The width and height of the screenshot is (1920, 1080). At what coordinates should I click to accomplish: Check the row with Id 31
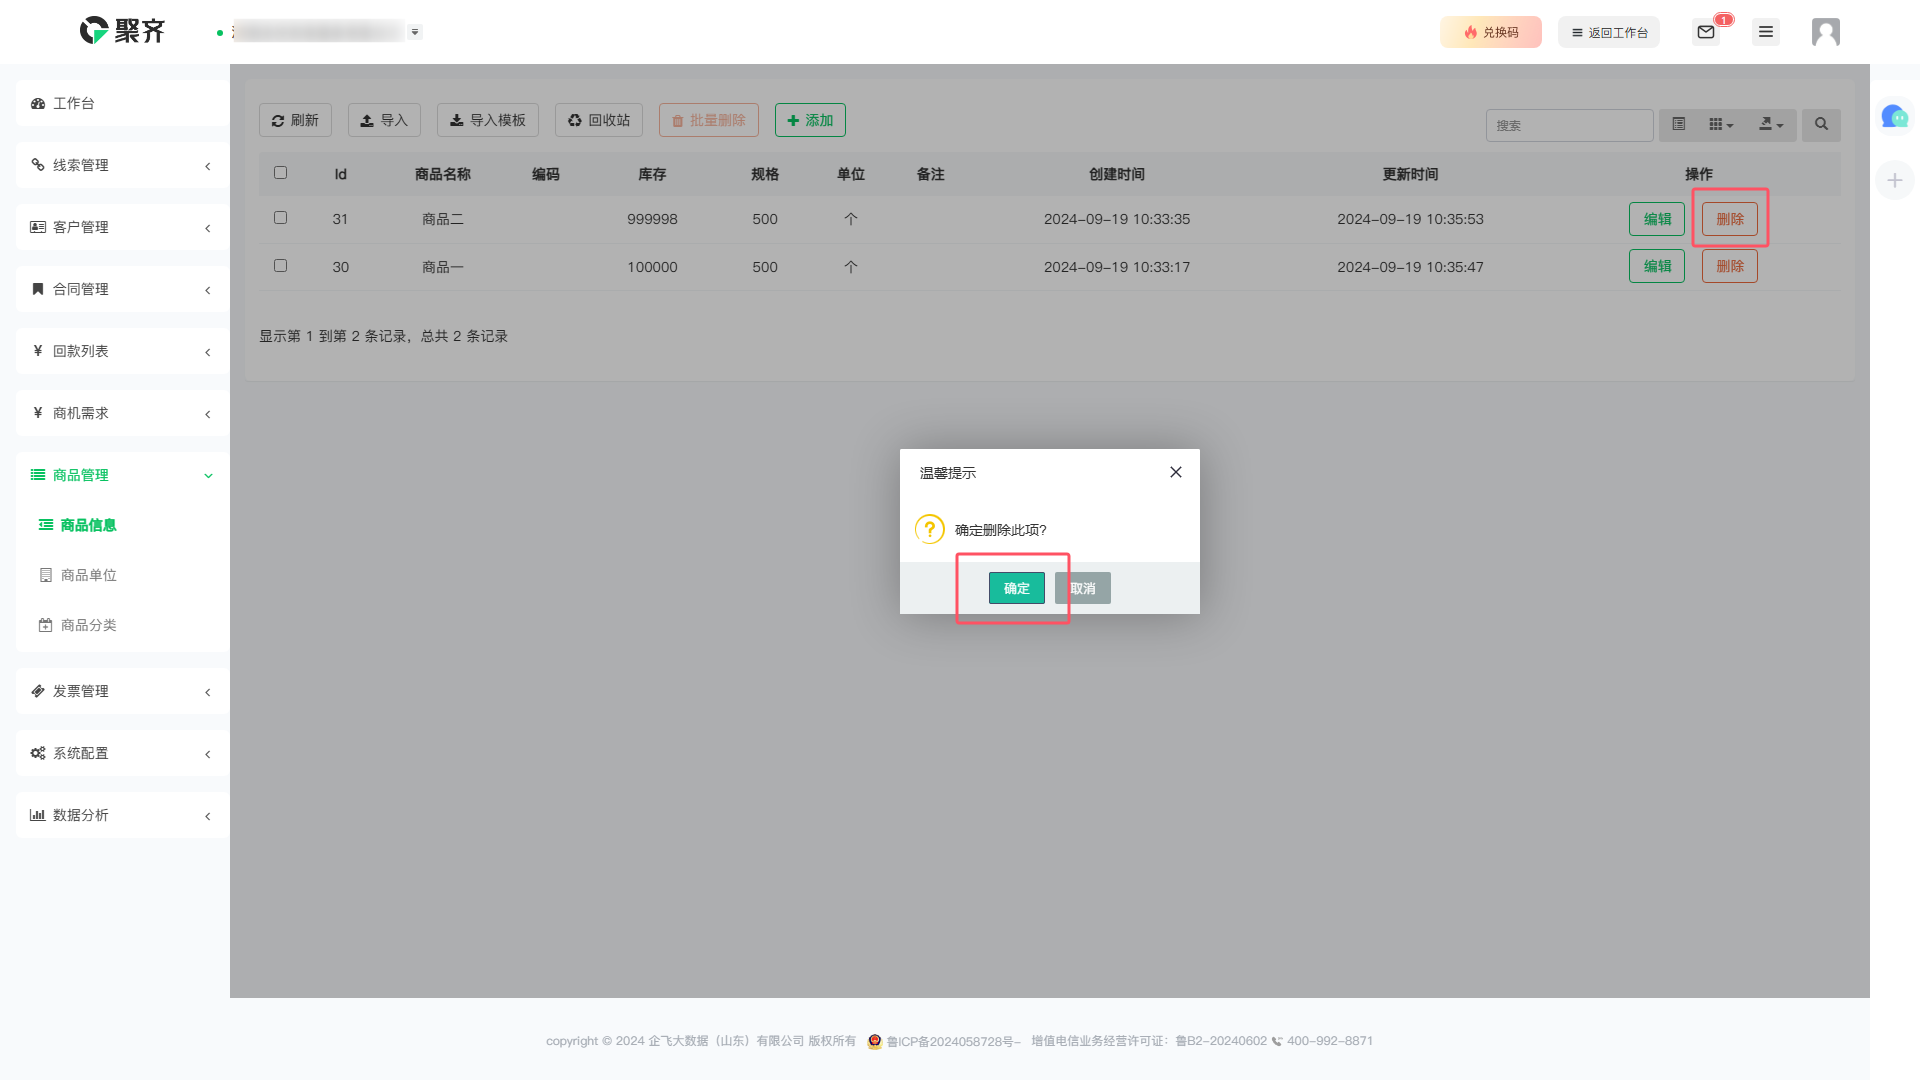(x=280, y=218)
